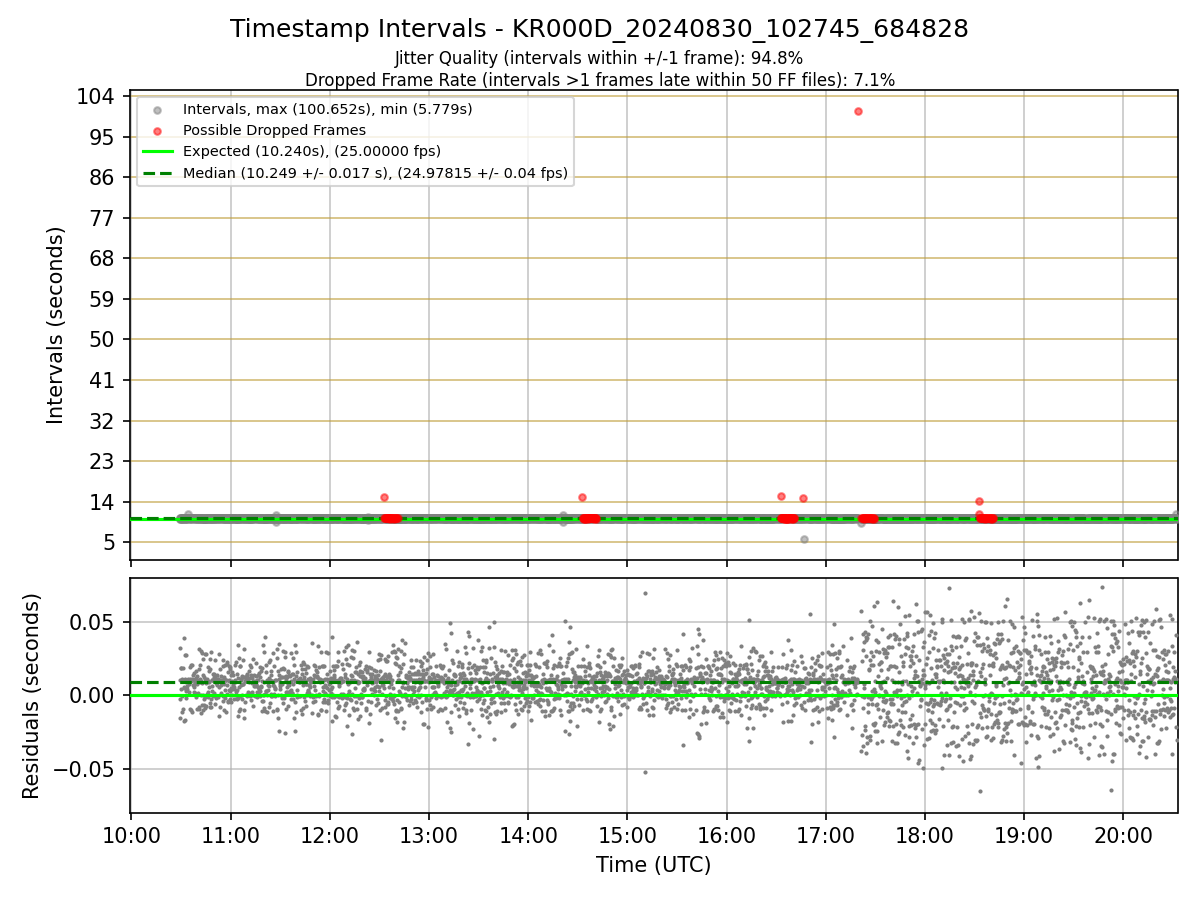Click legend entry "Expected (10.240s), (25.00000 fps)"
Screen dimensions: 1200x900
pos(312,151)
